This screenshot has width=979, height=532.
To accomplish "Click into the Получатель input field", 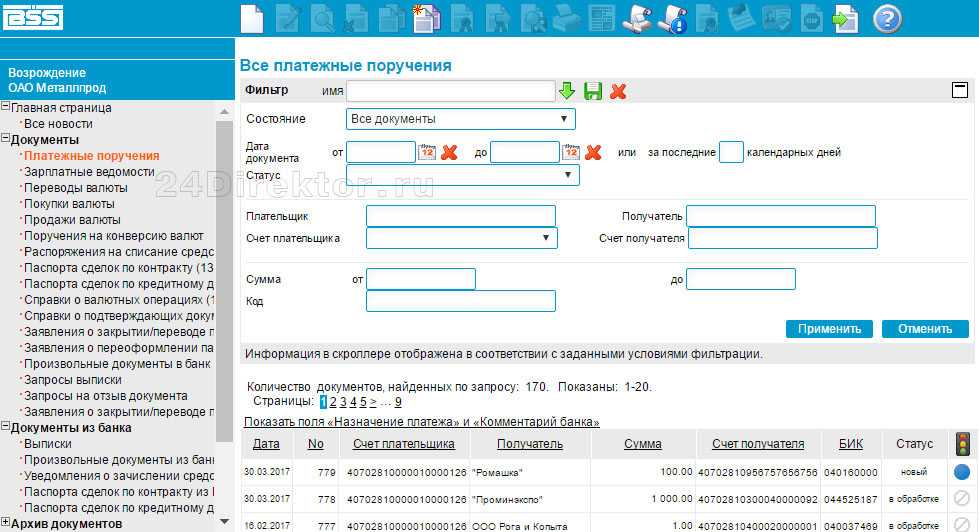I will click(780, 216).
